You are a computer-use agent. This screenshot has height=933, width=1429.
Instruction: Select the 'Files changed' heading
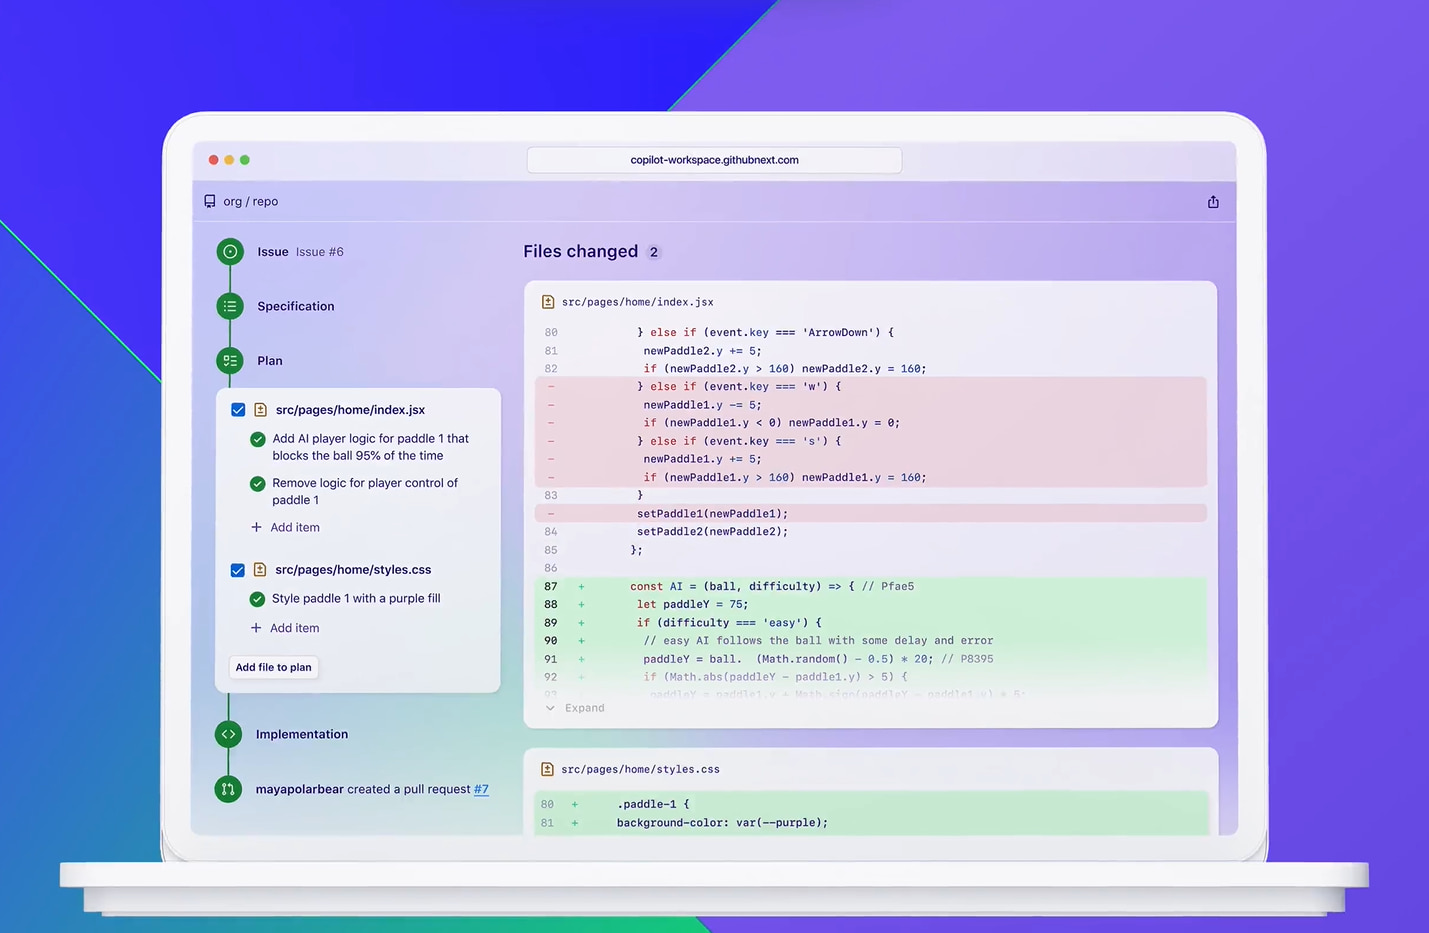click(580, 251)
